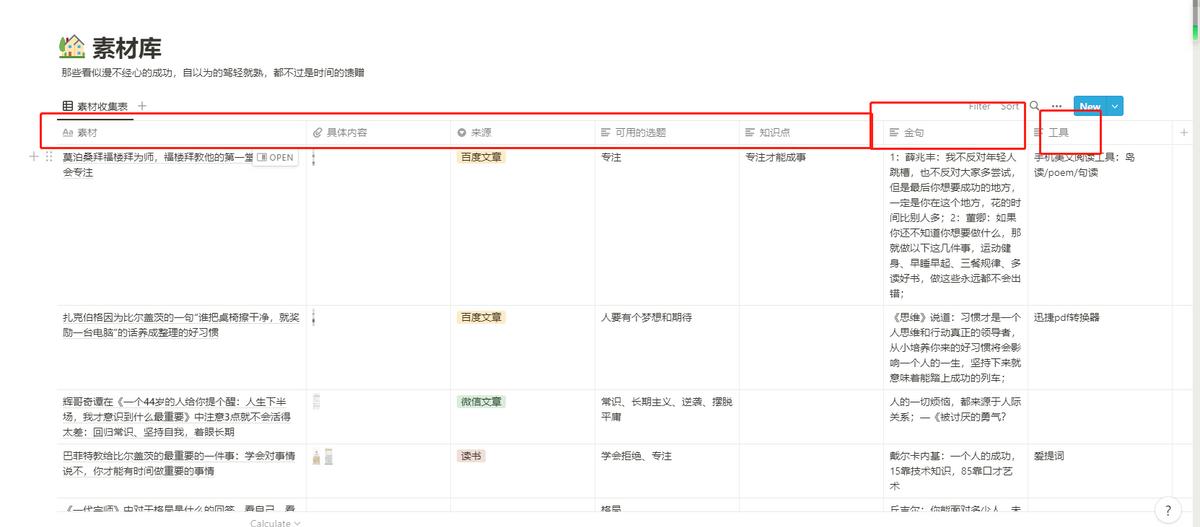Switch to the 素材收集表 table view tab
Viewport: 1200px width, 527px height.
tap(96, 106)
